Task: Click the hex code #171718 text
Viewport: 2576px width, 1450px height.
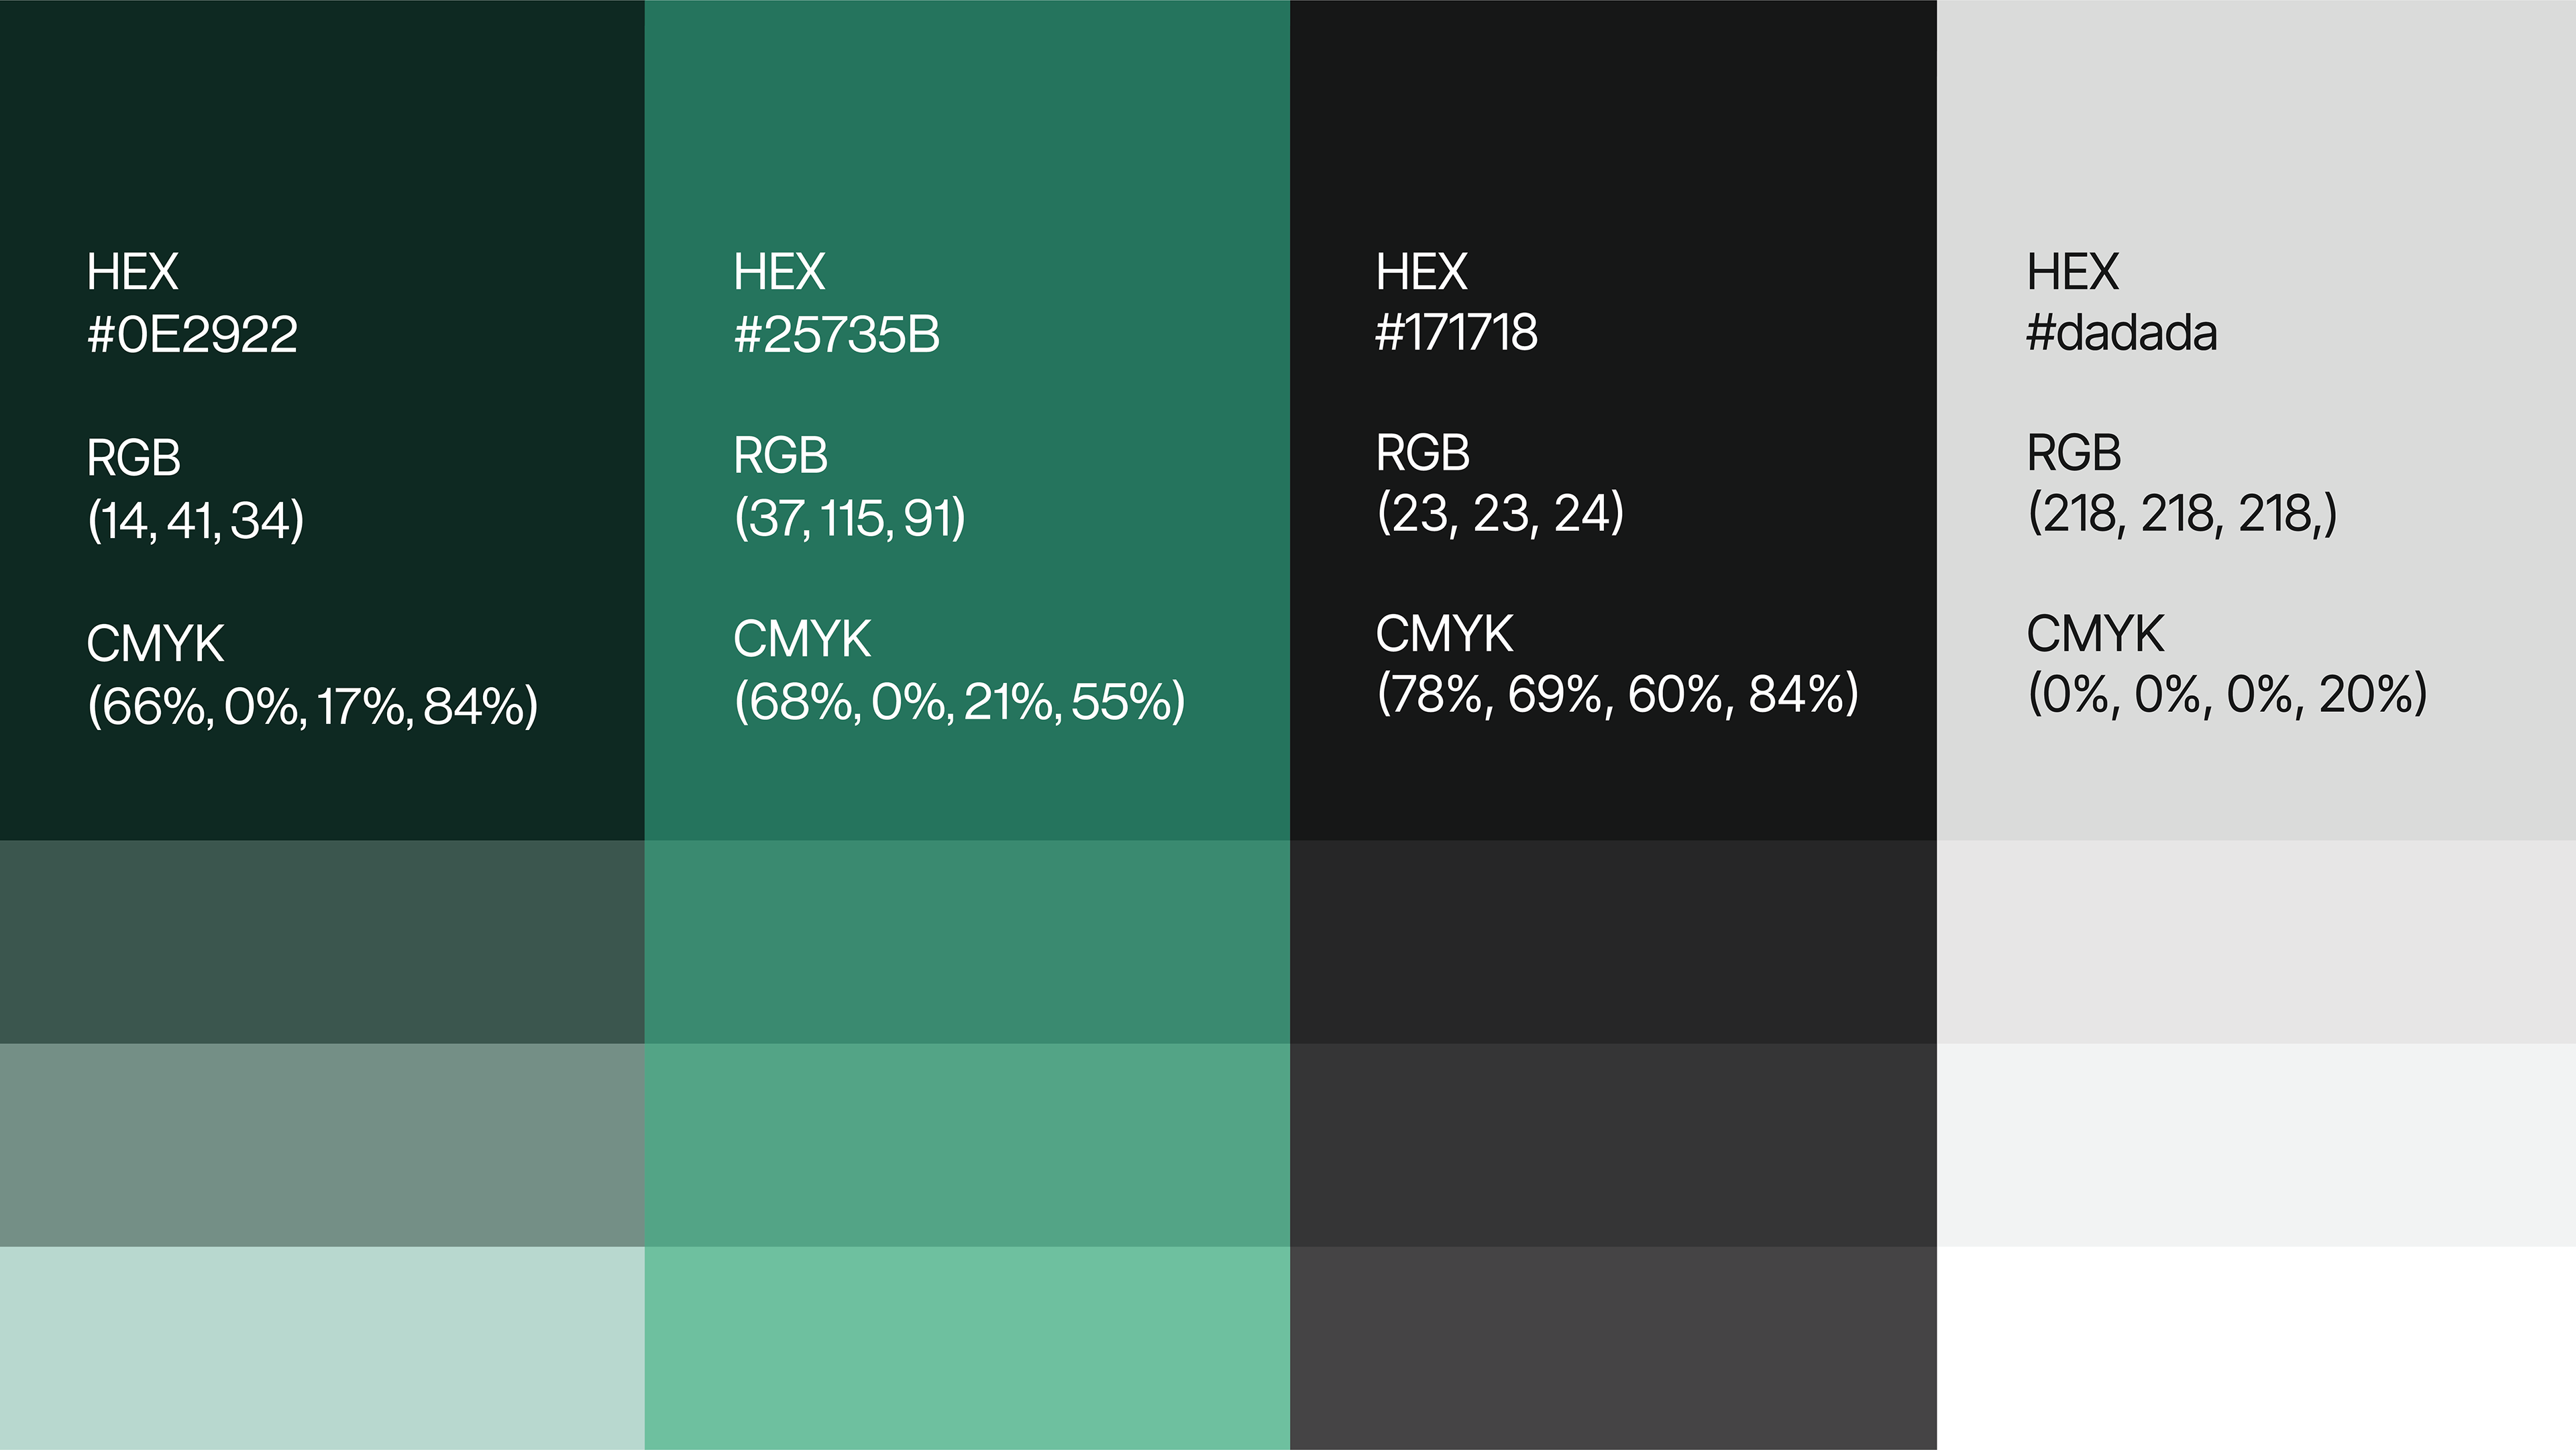Action: point(1456,332)
